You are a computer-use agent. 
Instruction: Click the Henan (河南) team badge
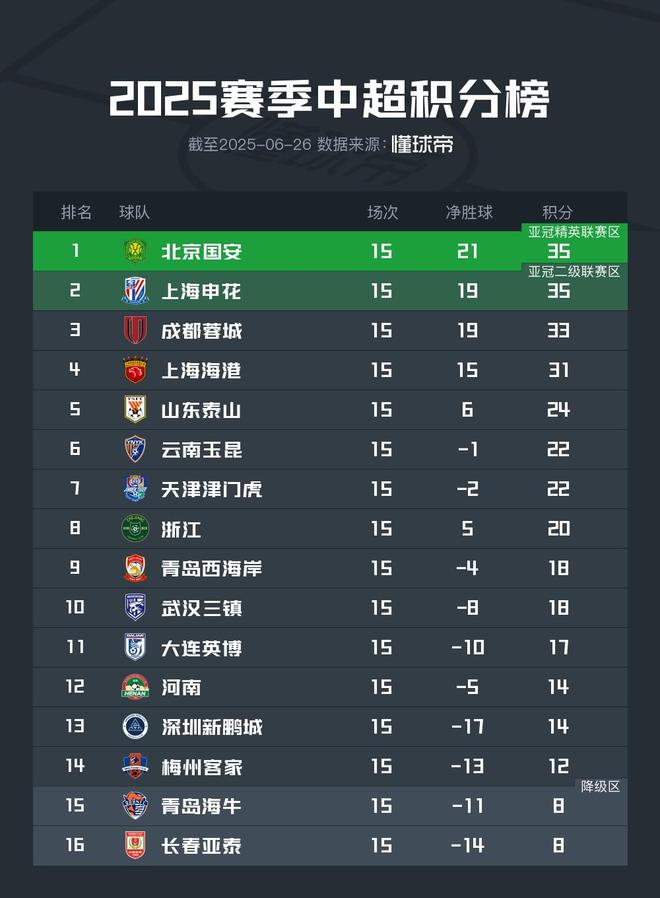pos(135,687)
